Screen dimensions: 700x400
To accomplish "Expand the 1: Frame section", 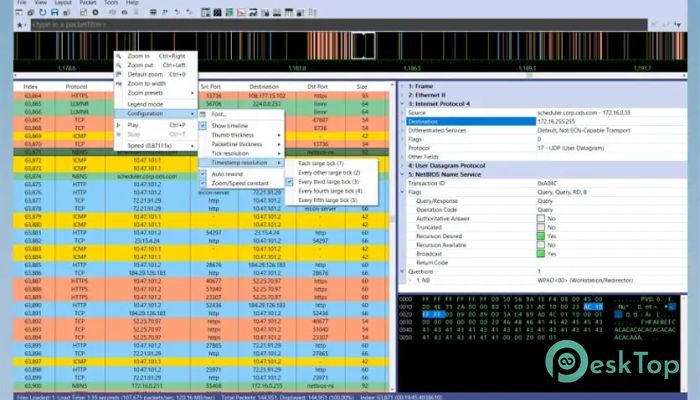I will click(402, 86).
